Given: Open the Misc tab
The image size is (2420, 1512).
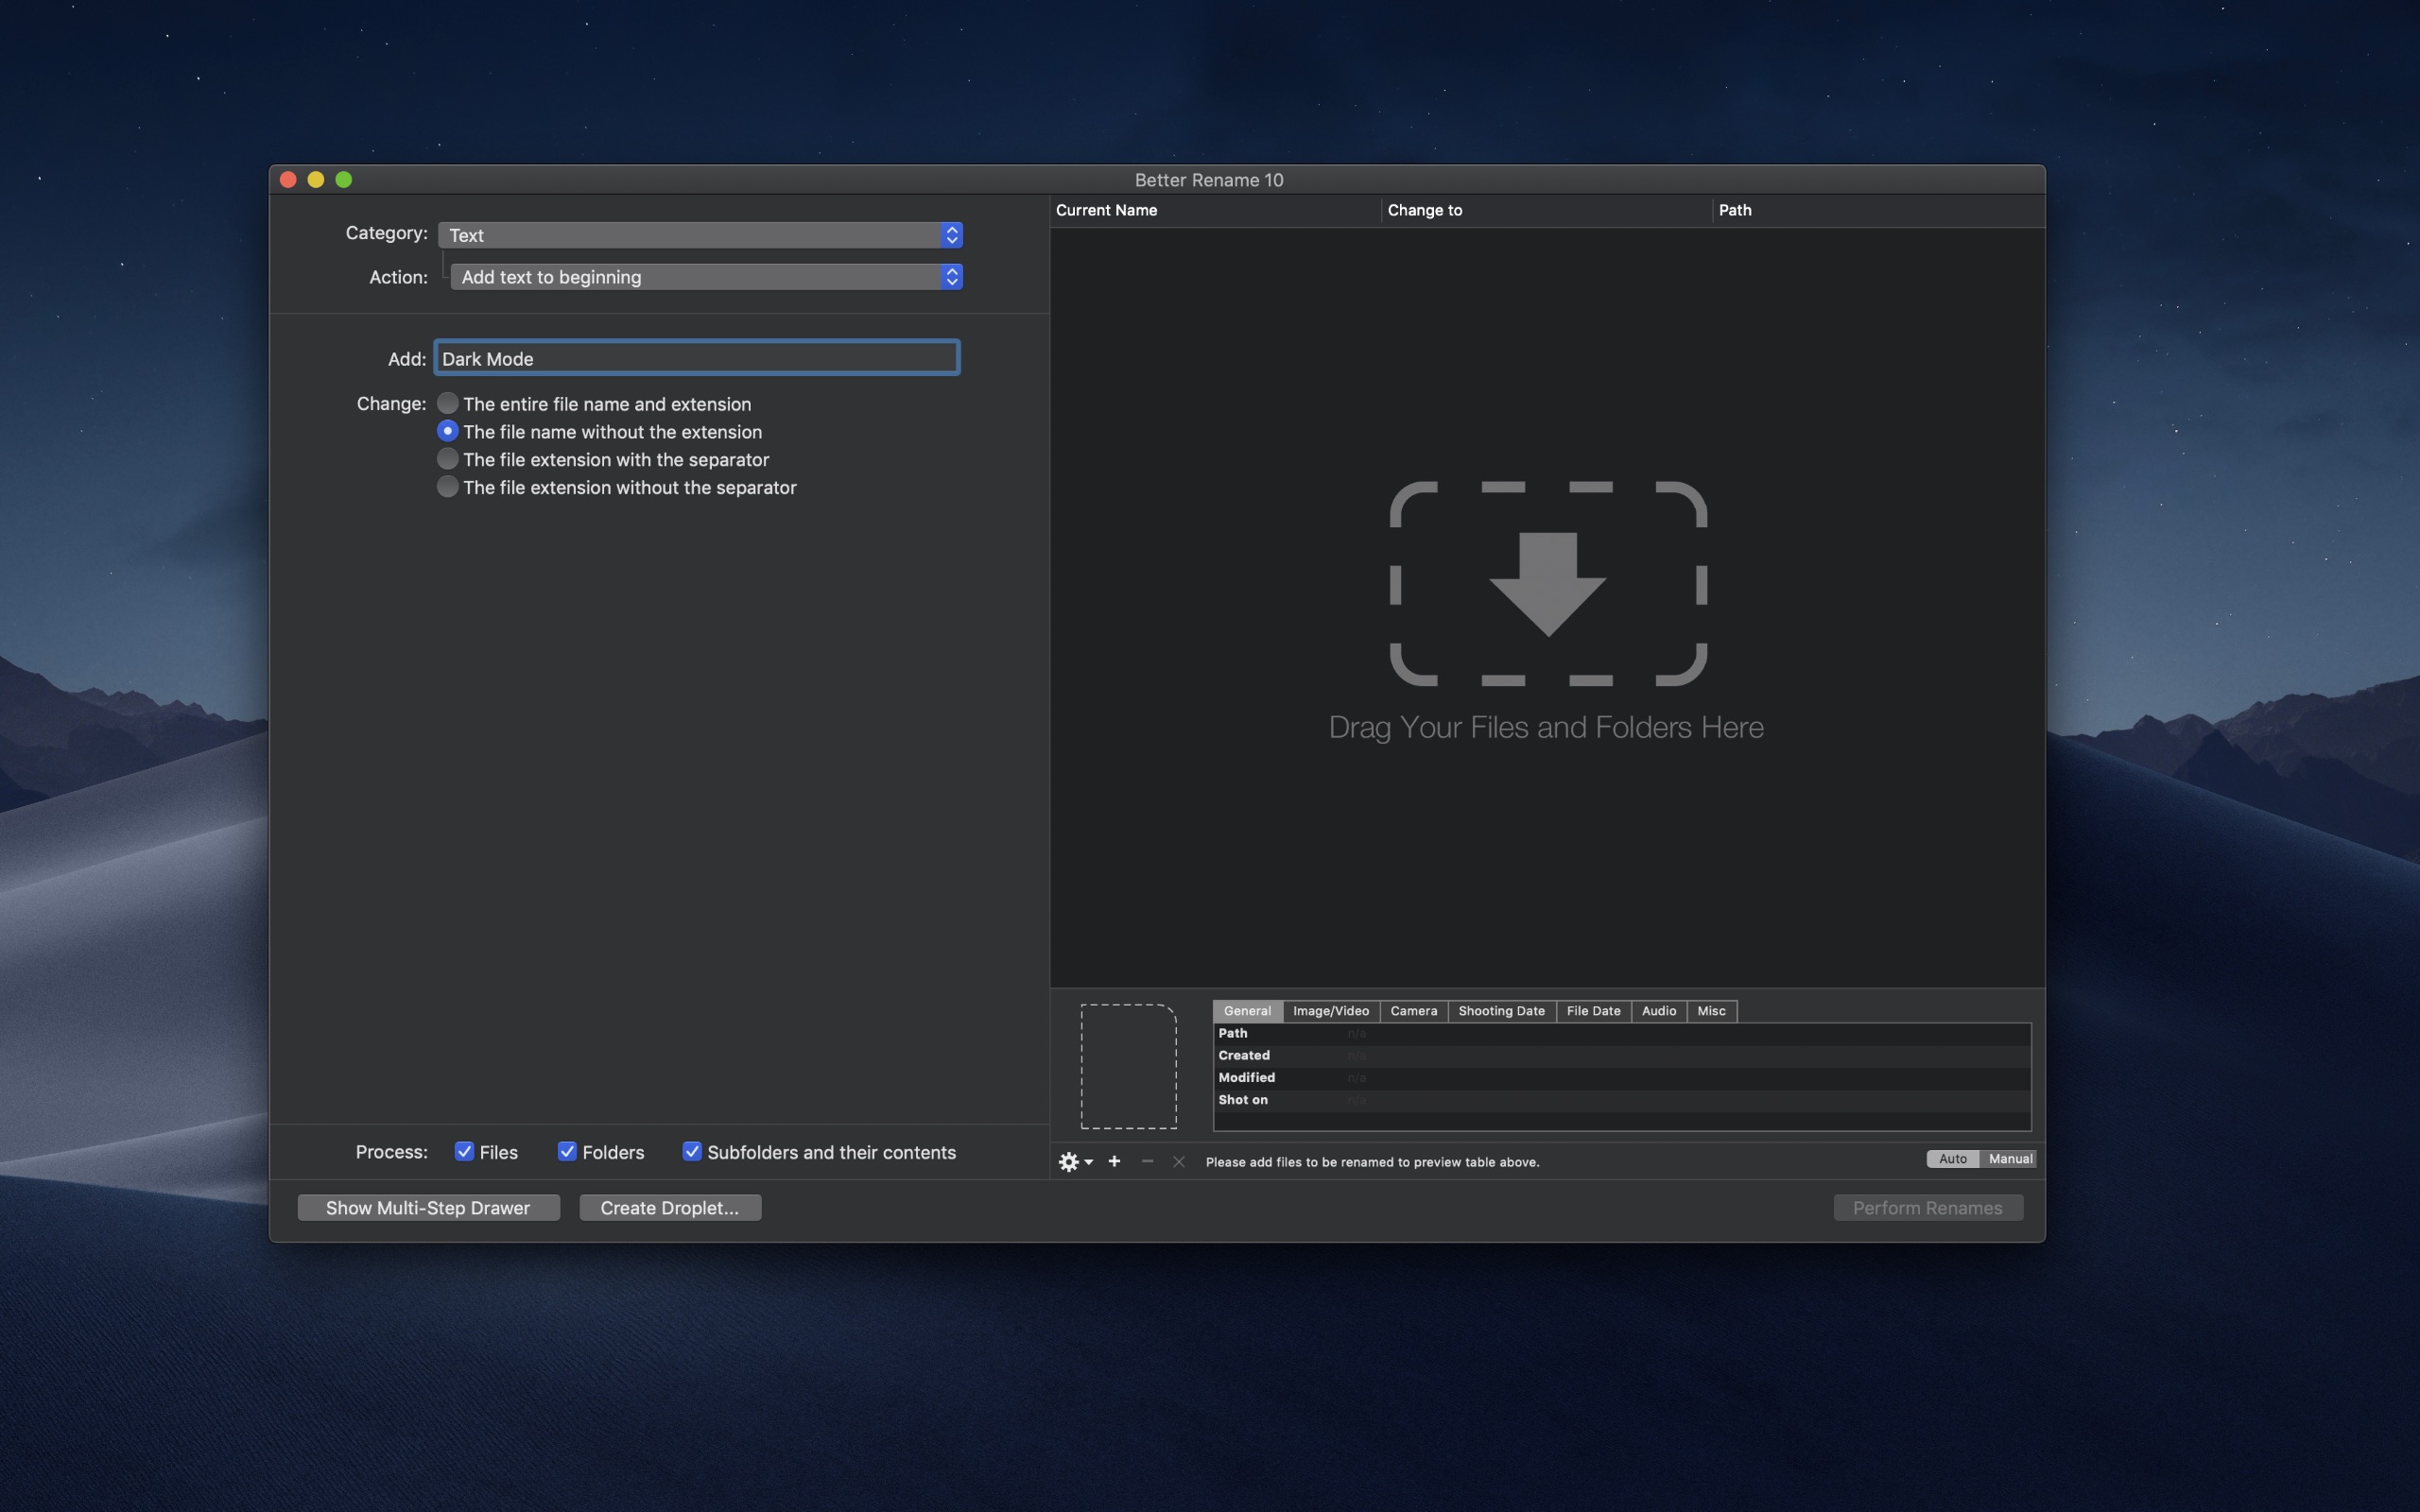Looking at the screenshot, I should click(1711, 1011).
